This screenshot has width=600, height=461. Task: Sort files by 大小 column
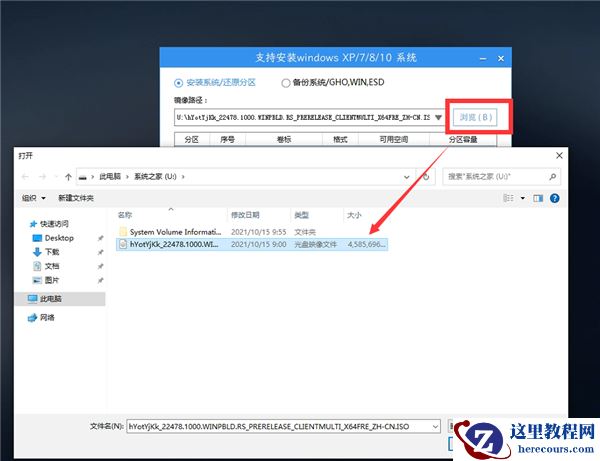pos(354,215)
